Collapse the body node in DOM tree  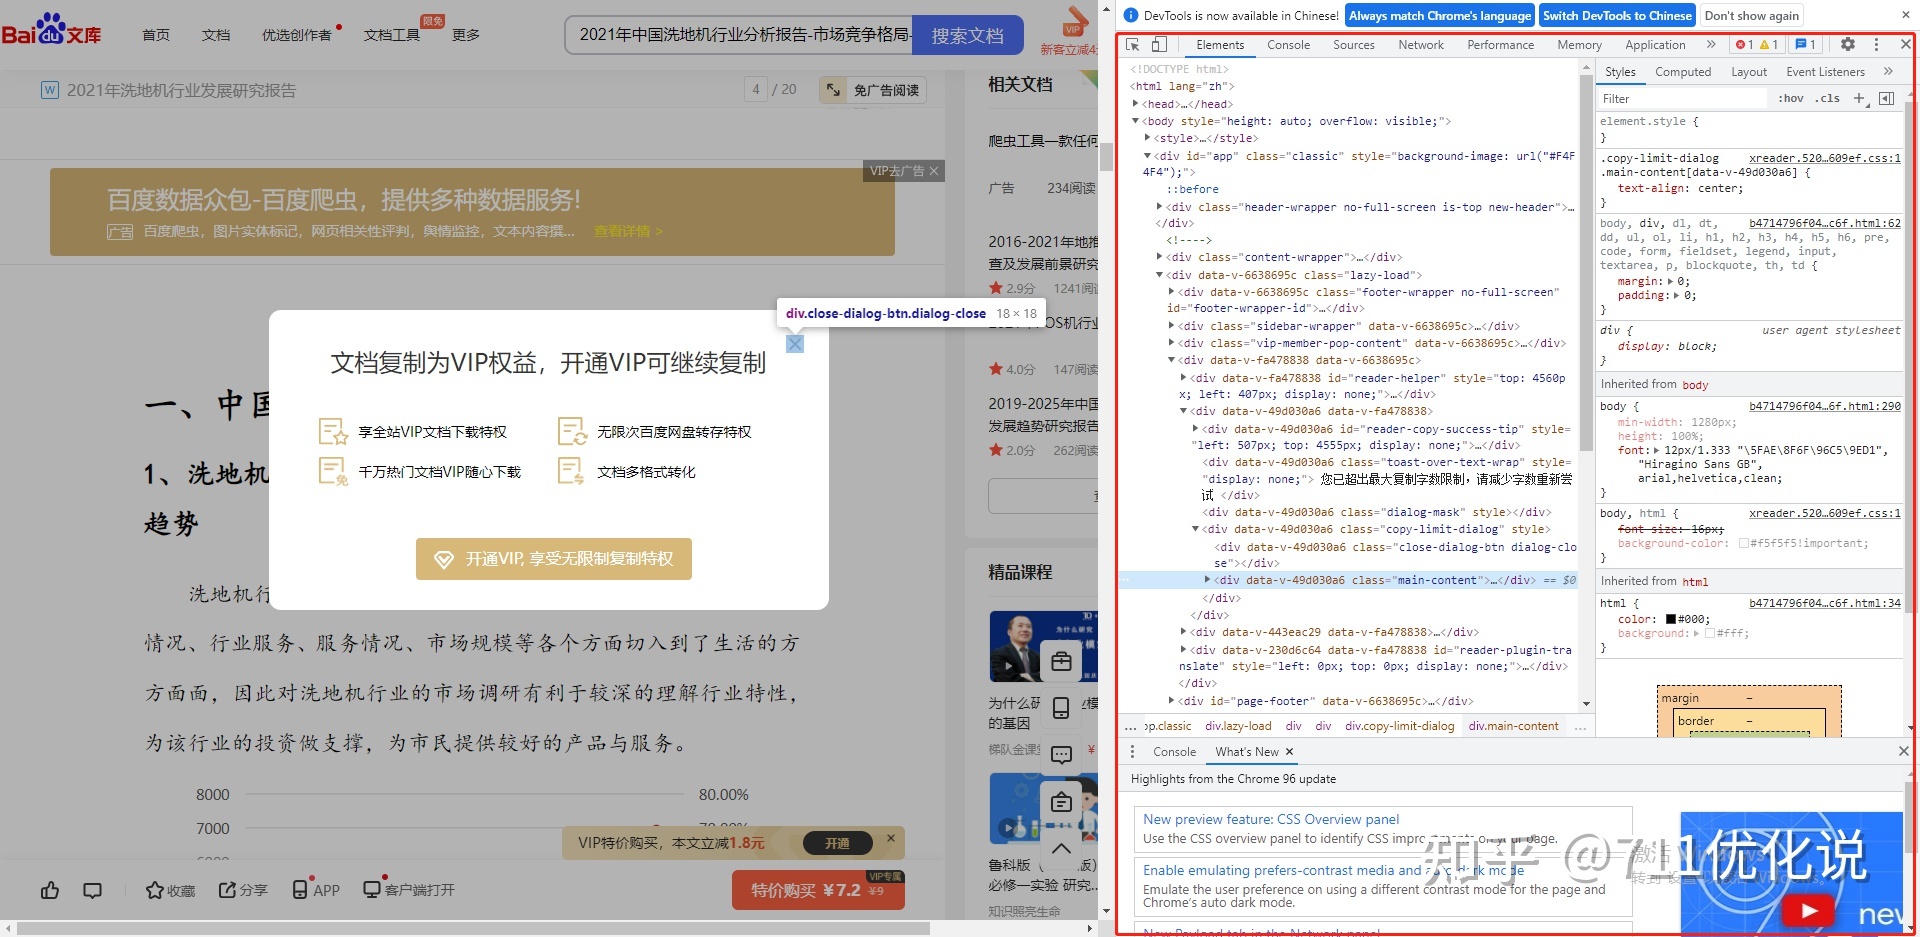pyautogui.click(x=1135, y=121)
